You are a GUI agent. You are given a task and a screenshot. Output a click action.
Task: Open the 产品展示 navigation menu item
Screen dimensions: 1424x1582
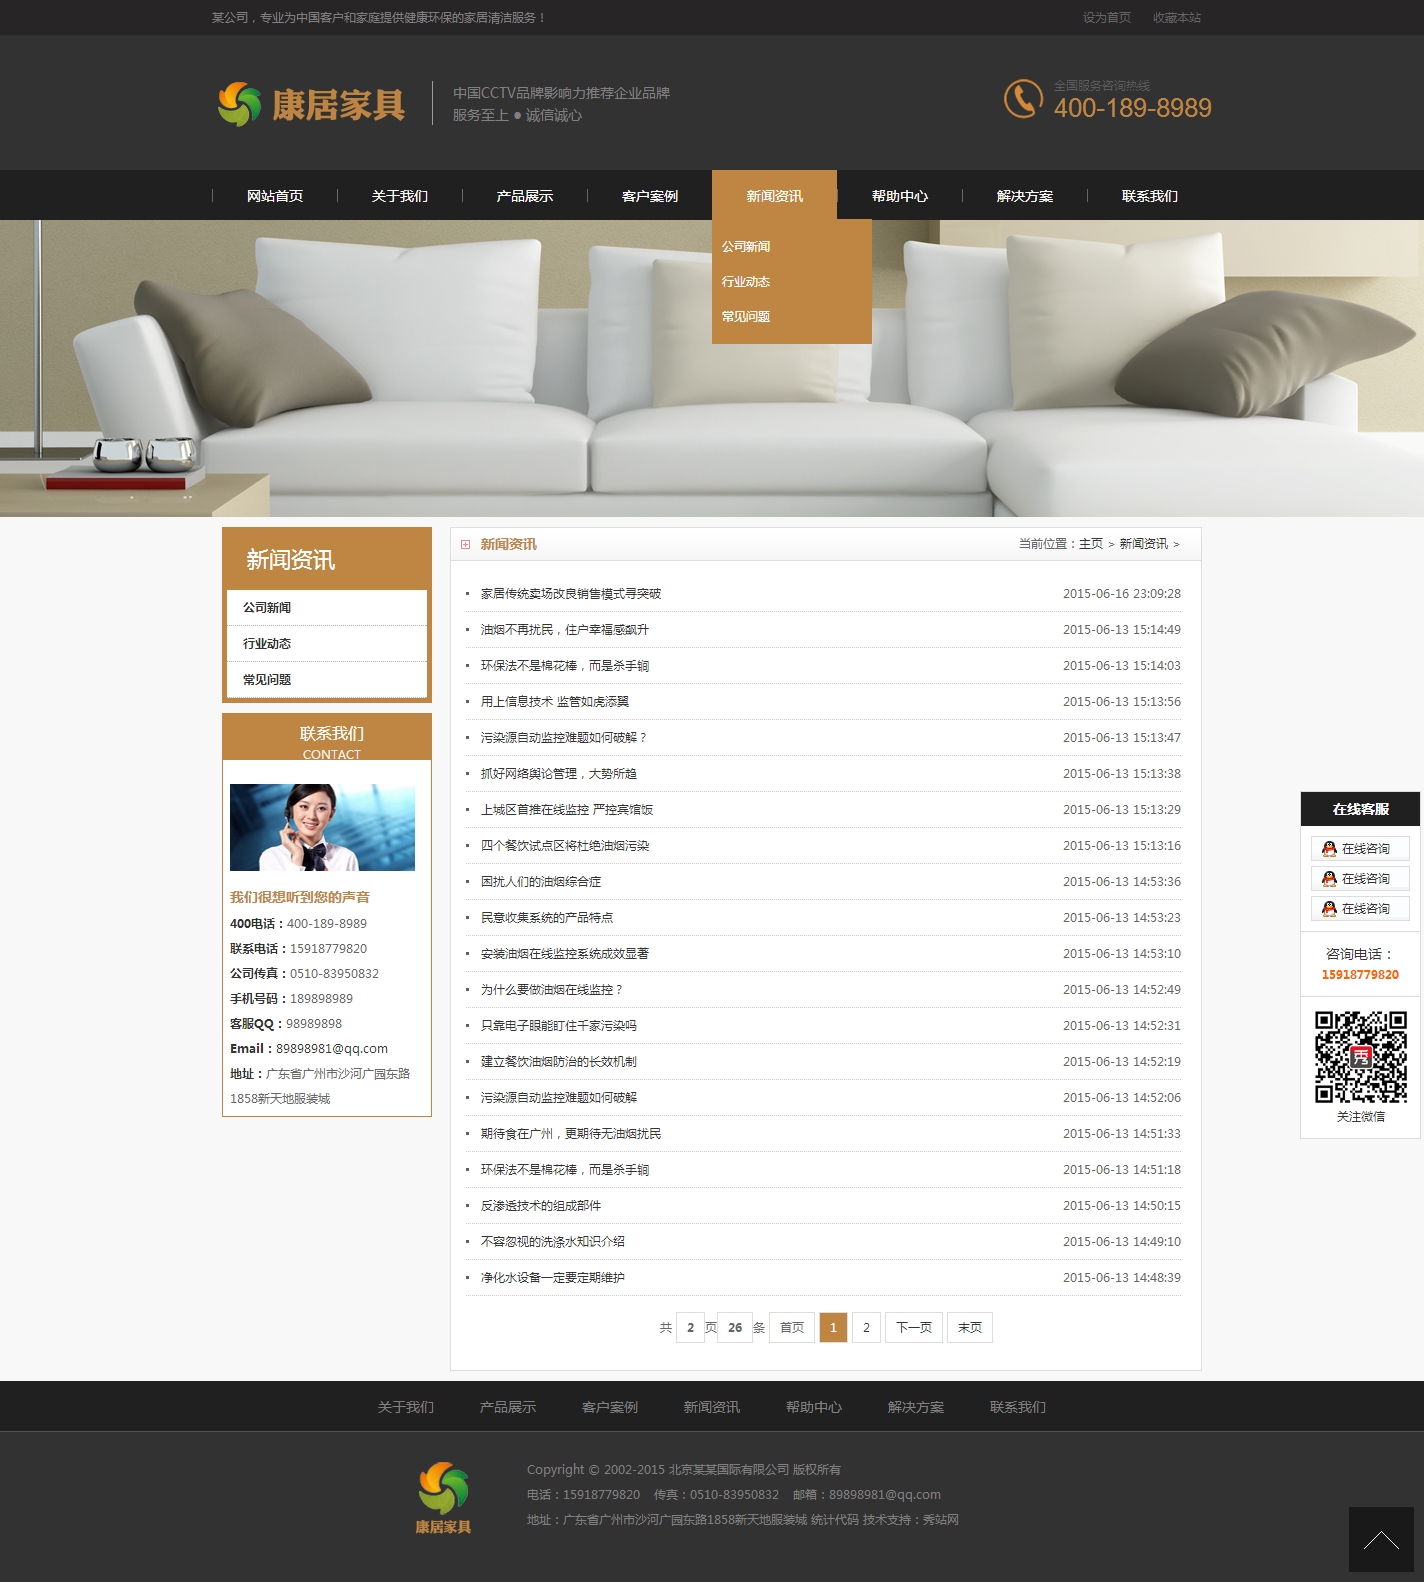(x=524, y=196)
